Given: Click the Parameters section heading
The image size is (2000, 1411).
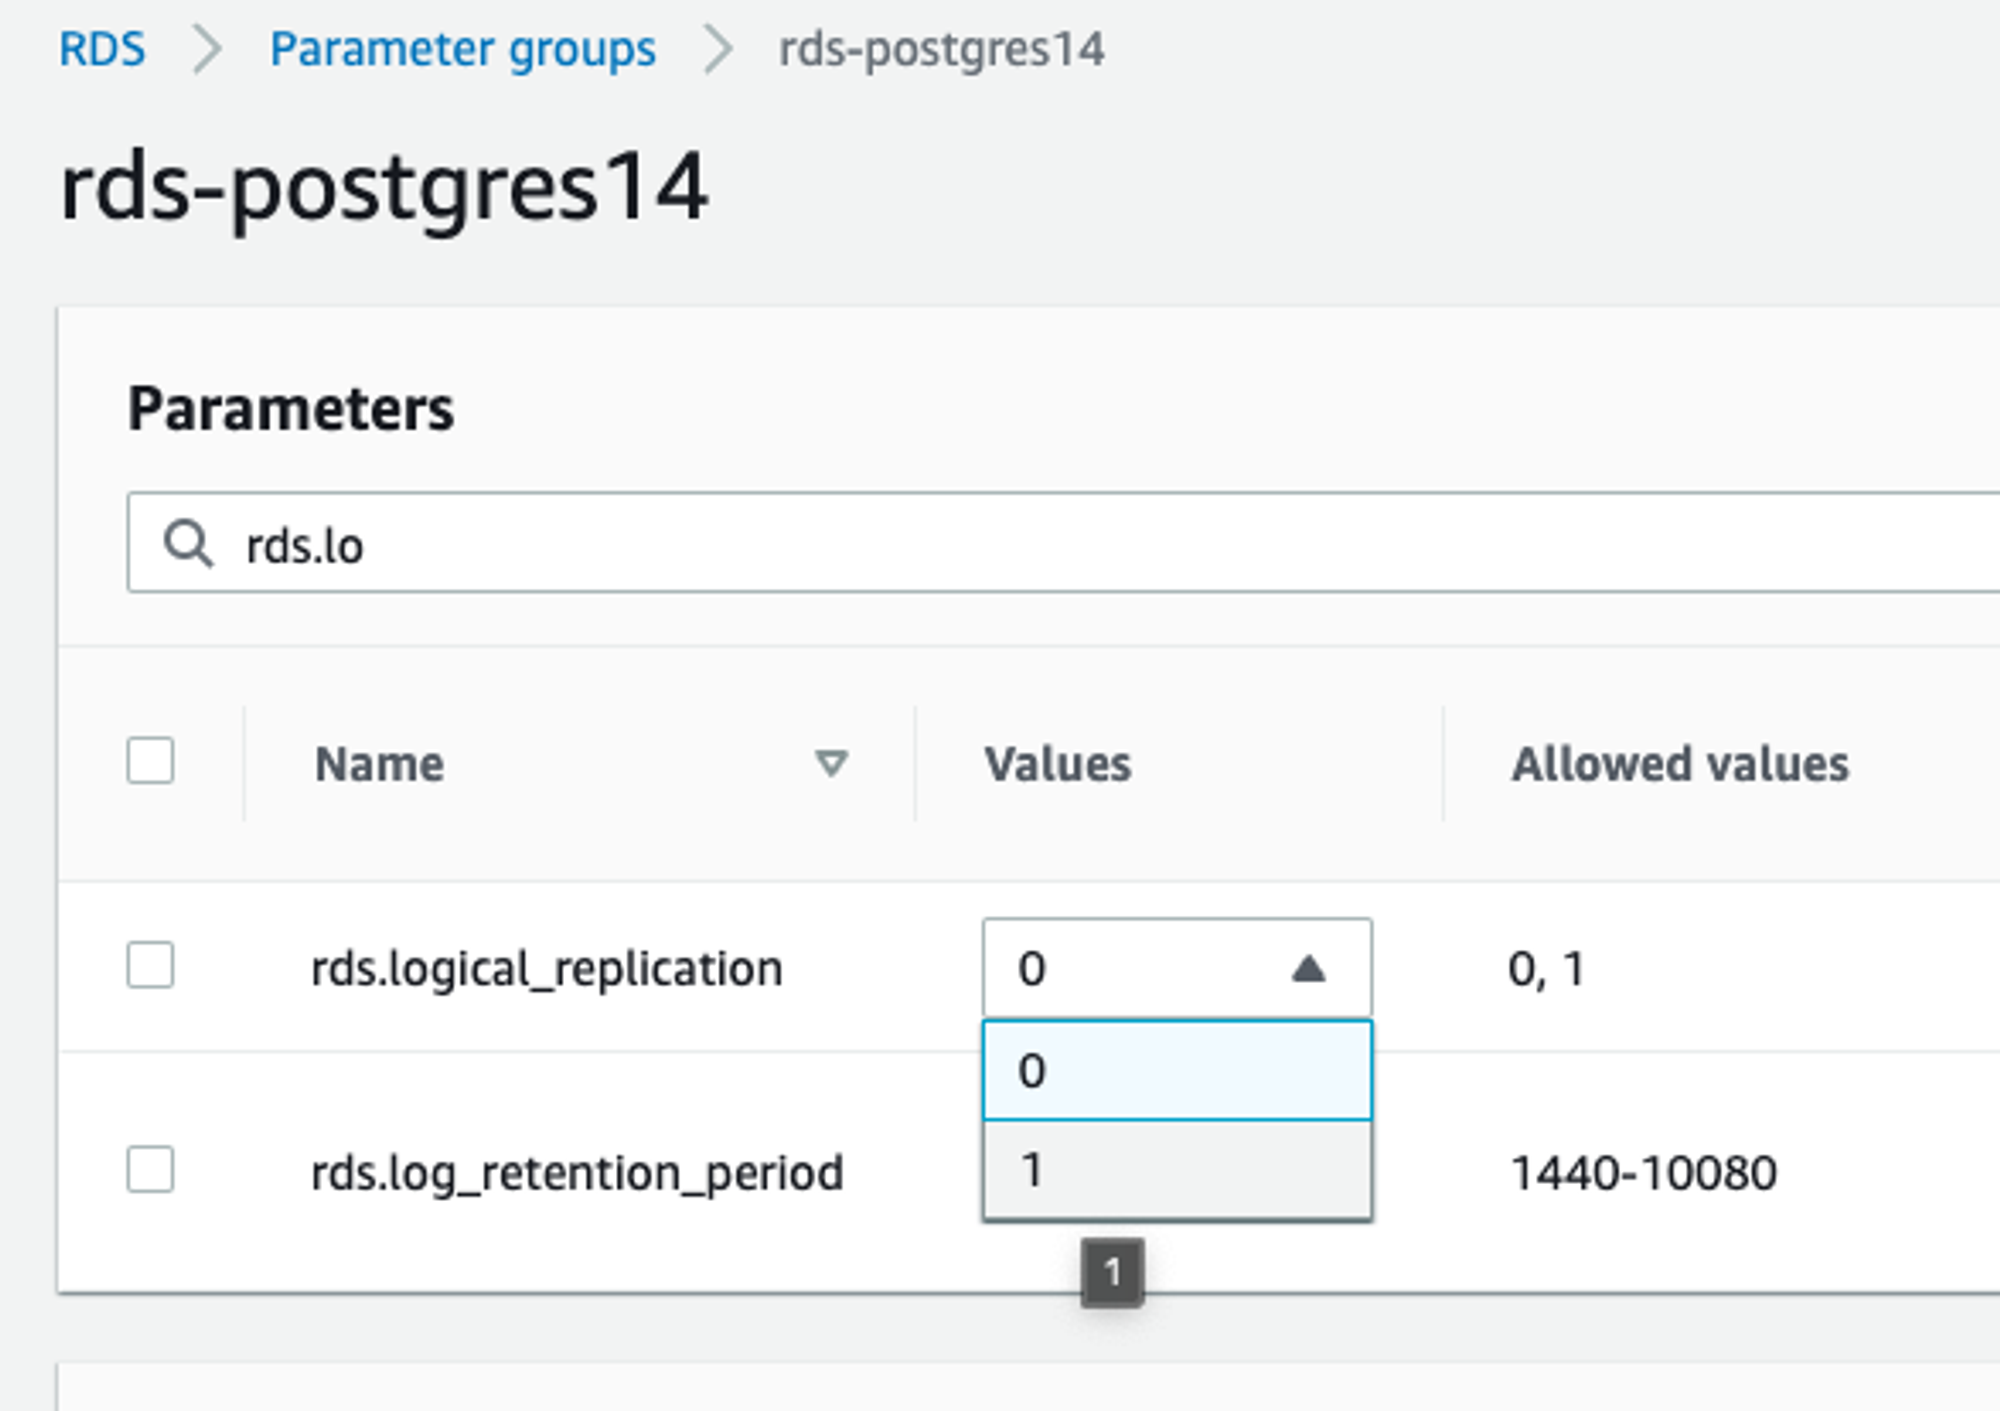Looking at the screenshot, I should tap(294, 406).
